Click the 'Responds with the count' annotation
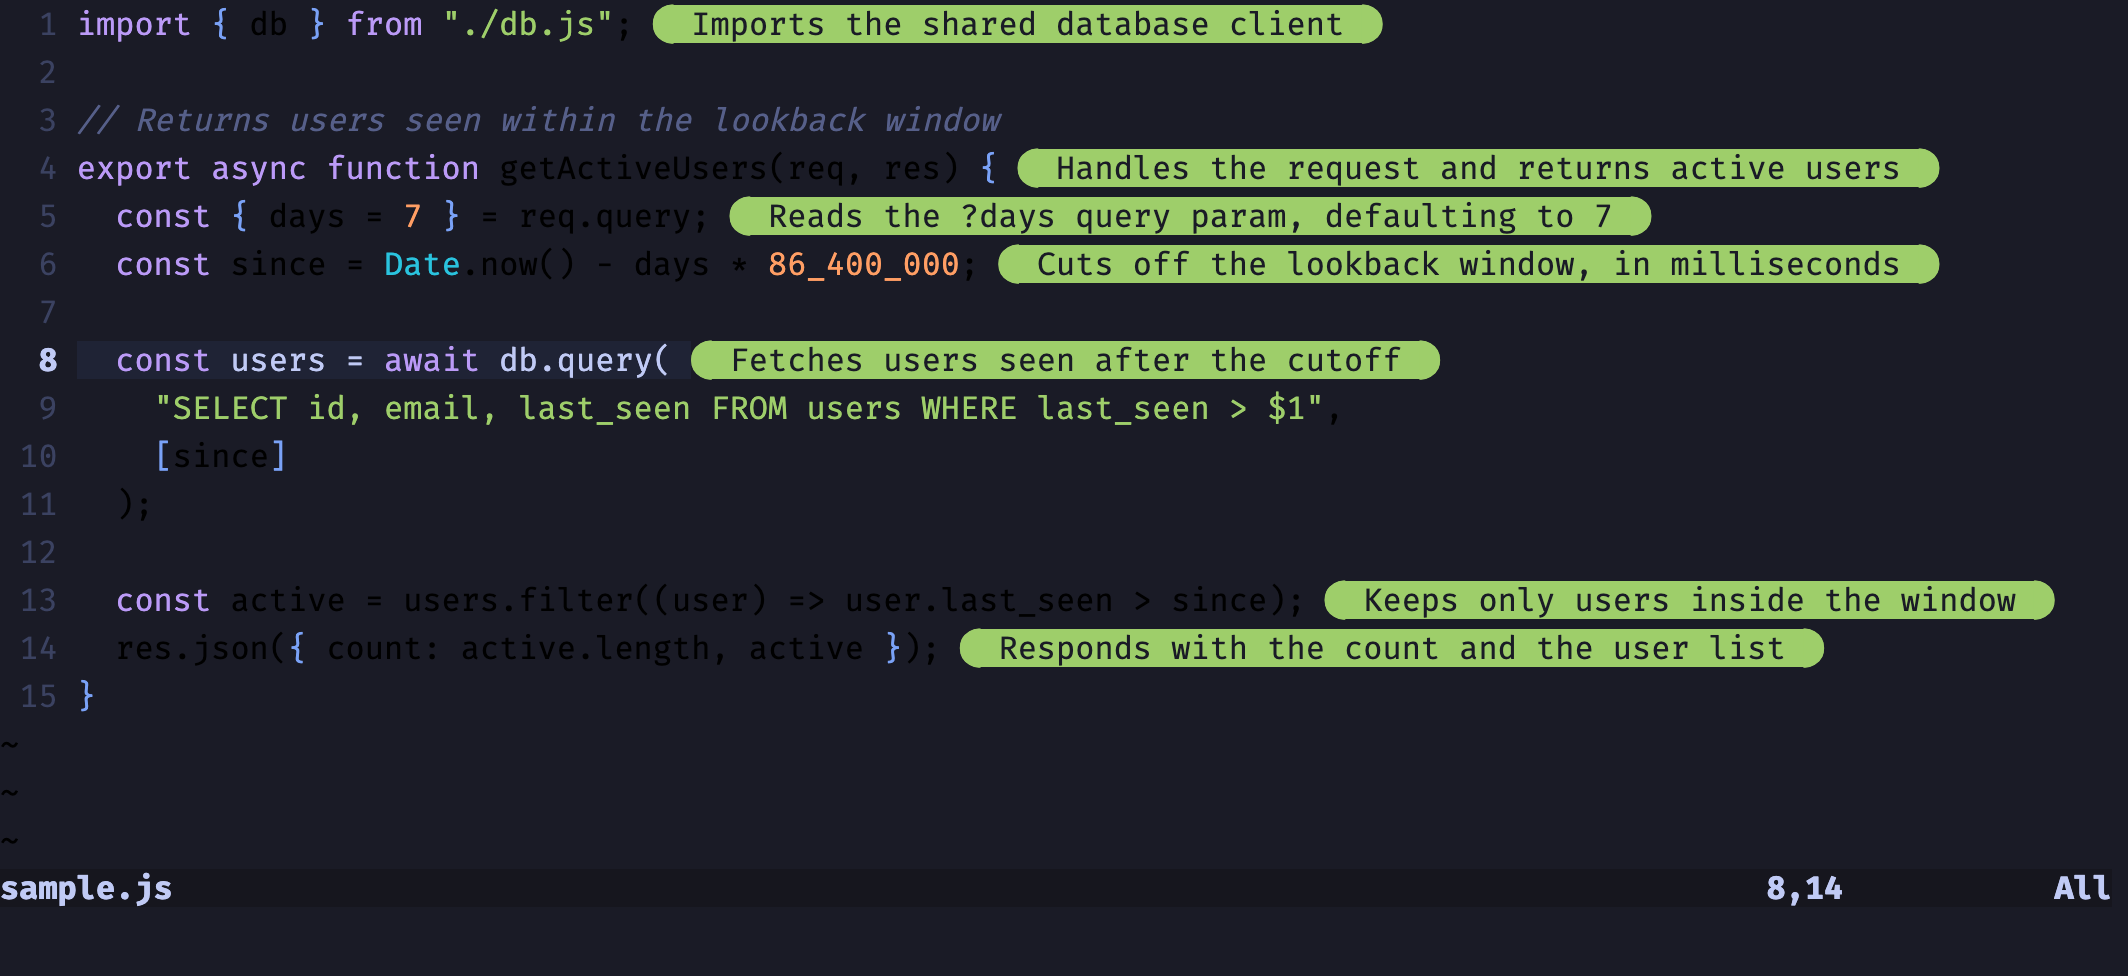The height and width of the screenshot is (976, 2128). (1391, 648)
